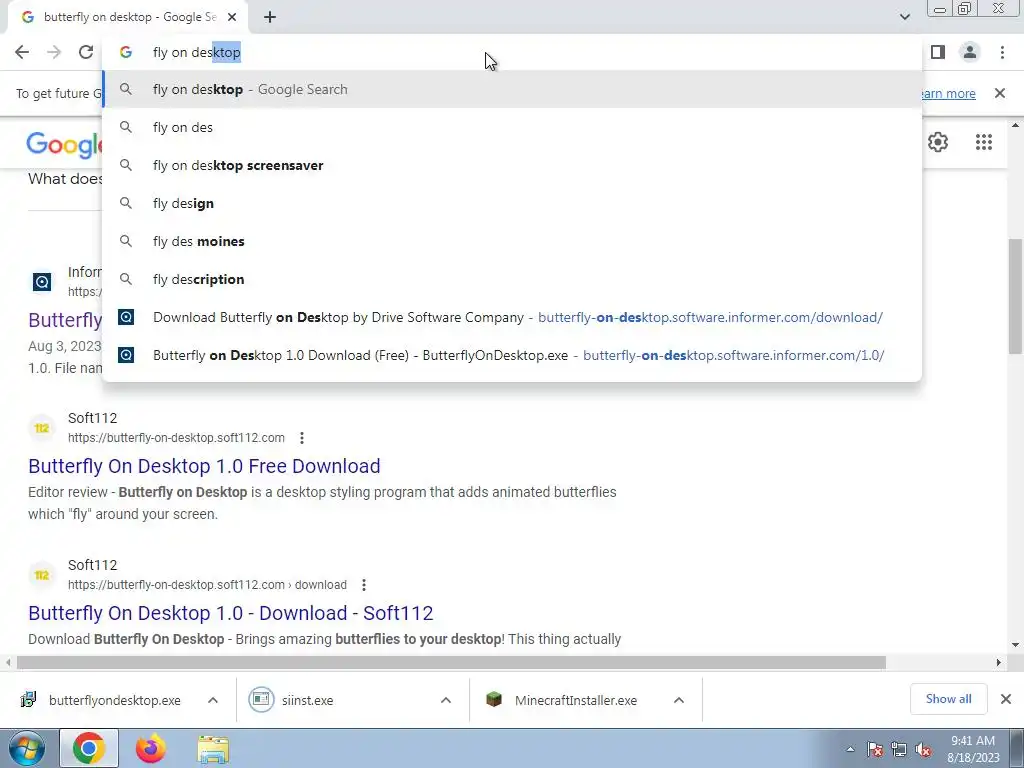Open 'Butterfly On Desktop 1.0 - Download - Soft112' result
This screenshot has height=768, width=1024.
[231, 613]
